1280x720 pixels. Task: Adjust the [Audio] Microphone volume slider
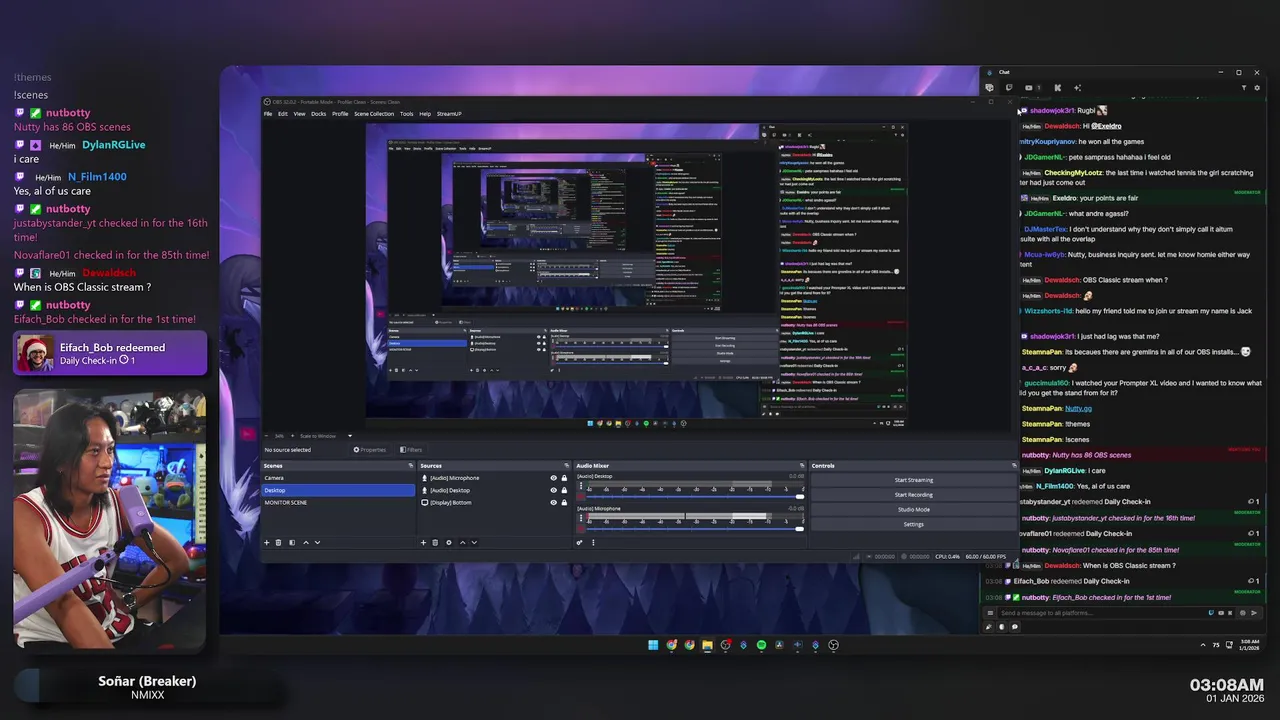pos(695,529)
